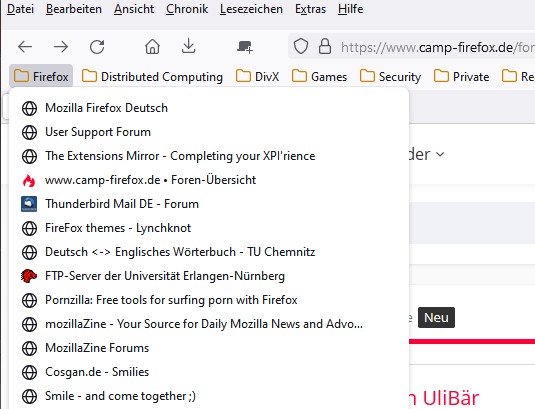The height and width of the screenshot is (409, 535).
Task: Collapse the Firefox bookmarks folder
Action: tap(41, 76)
